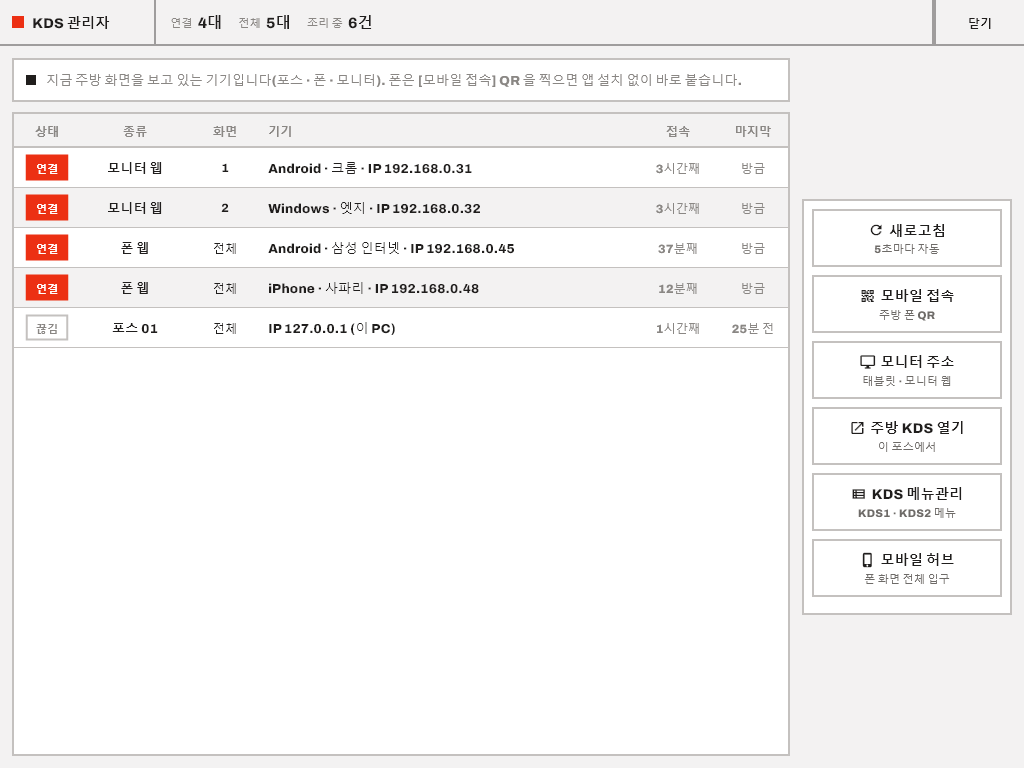
Task: Click the 끊김 badge for 포스 01
Action: click(47, 328)
